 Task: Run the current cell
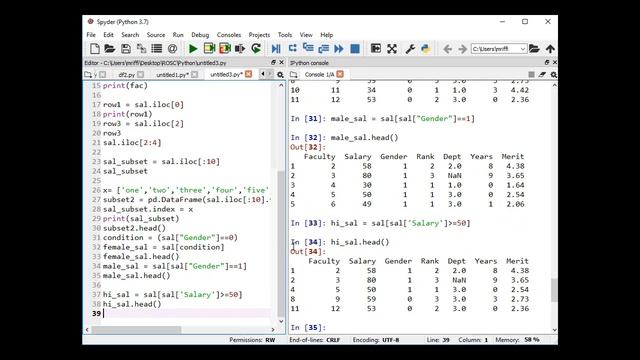click(x=209, y=49)
